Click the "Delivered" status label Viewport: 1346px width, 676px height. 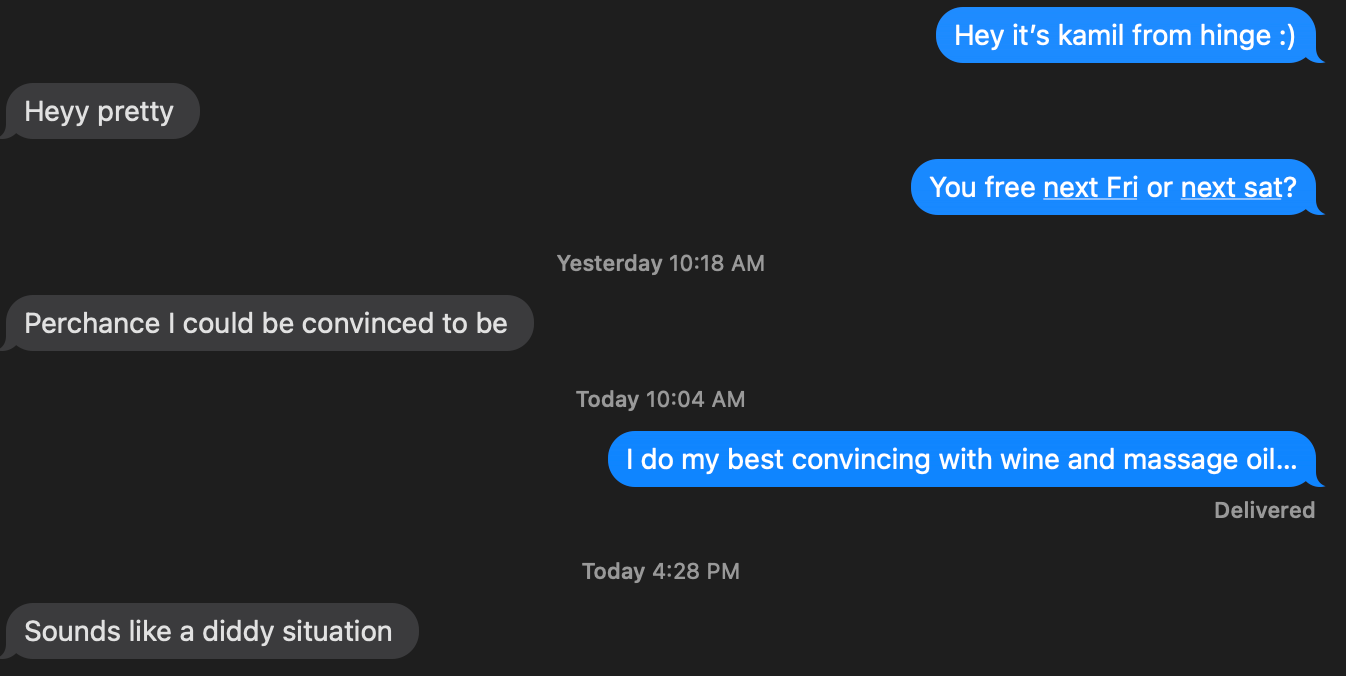(x=1264, y=510)
